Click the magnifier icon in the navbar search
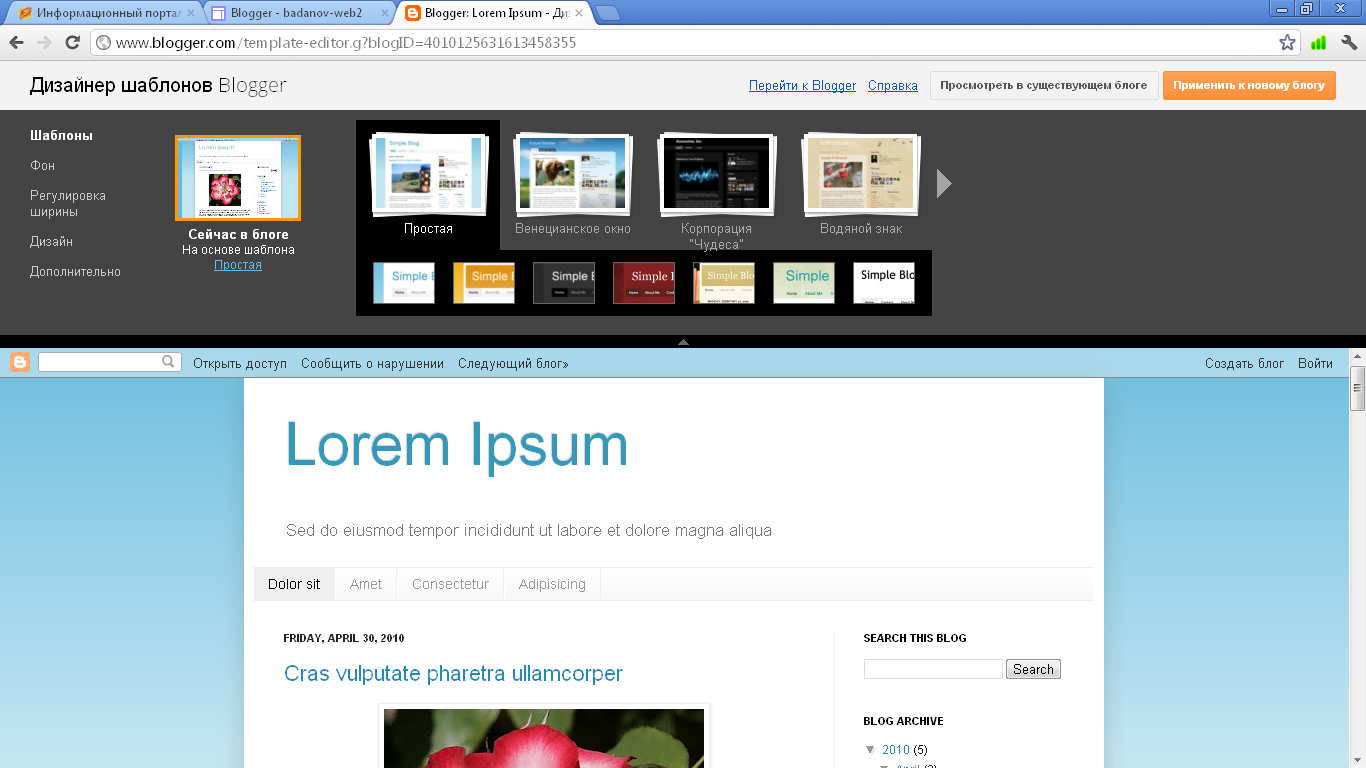 click(169, 362)
